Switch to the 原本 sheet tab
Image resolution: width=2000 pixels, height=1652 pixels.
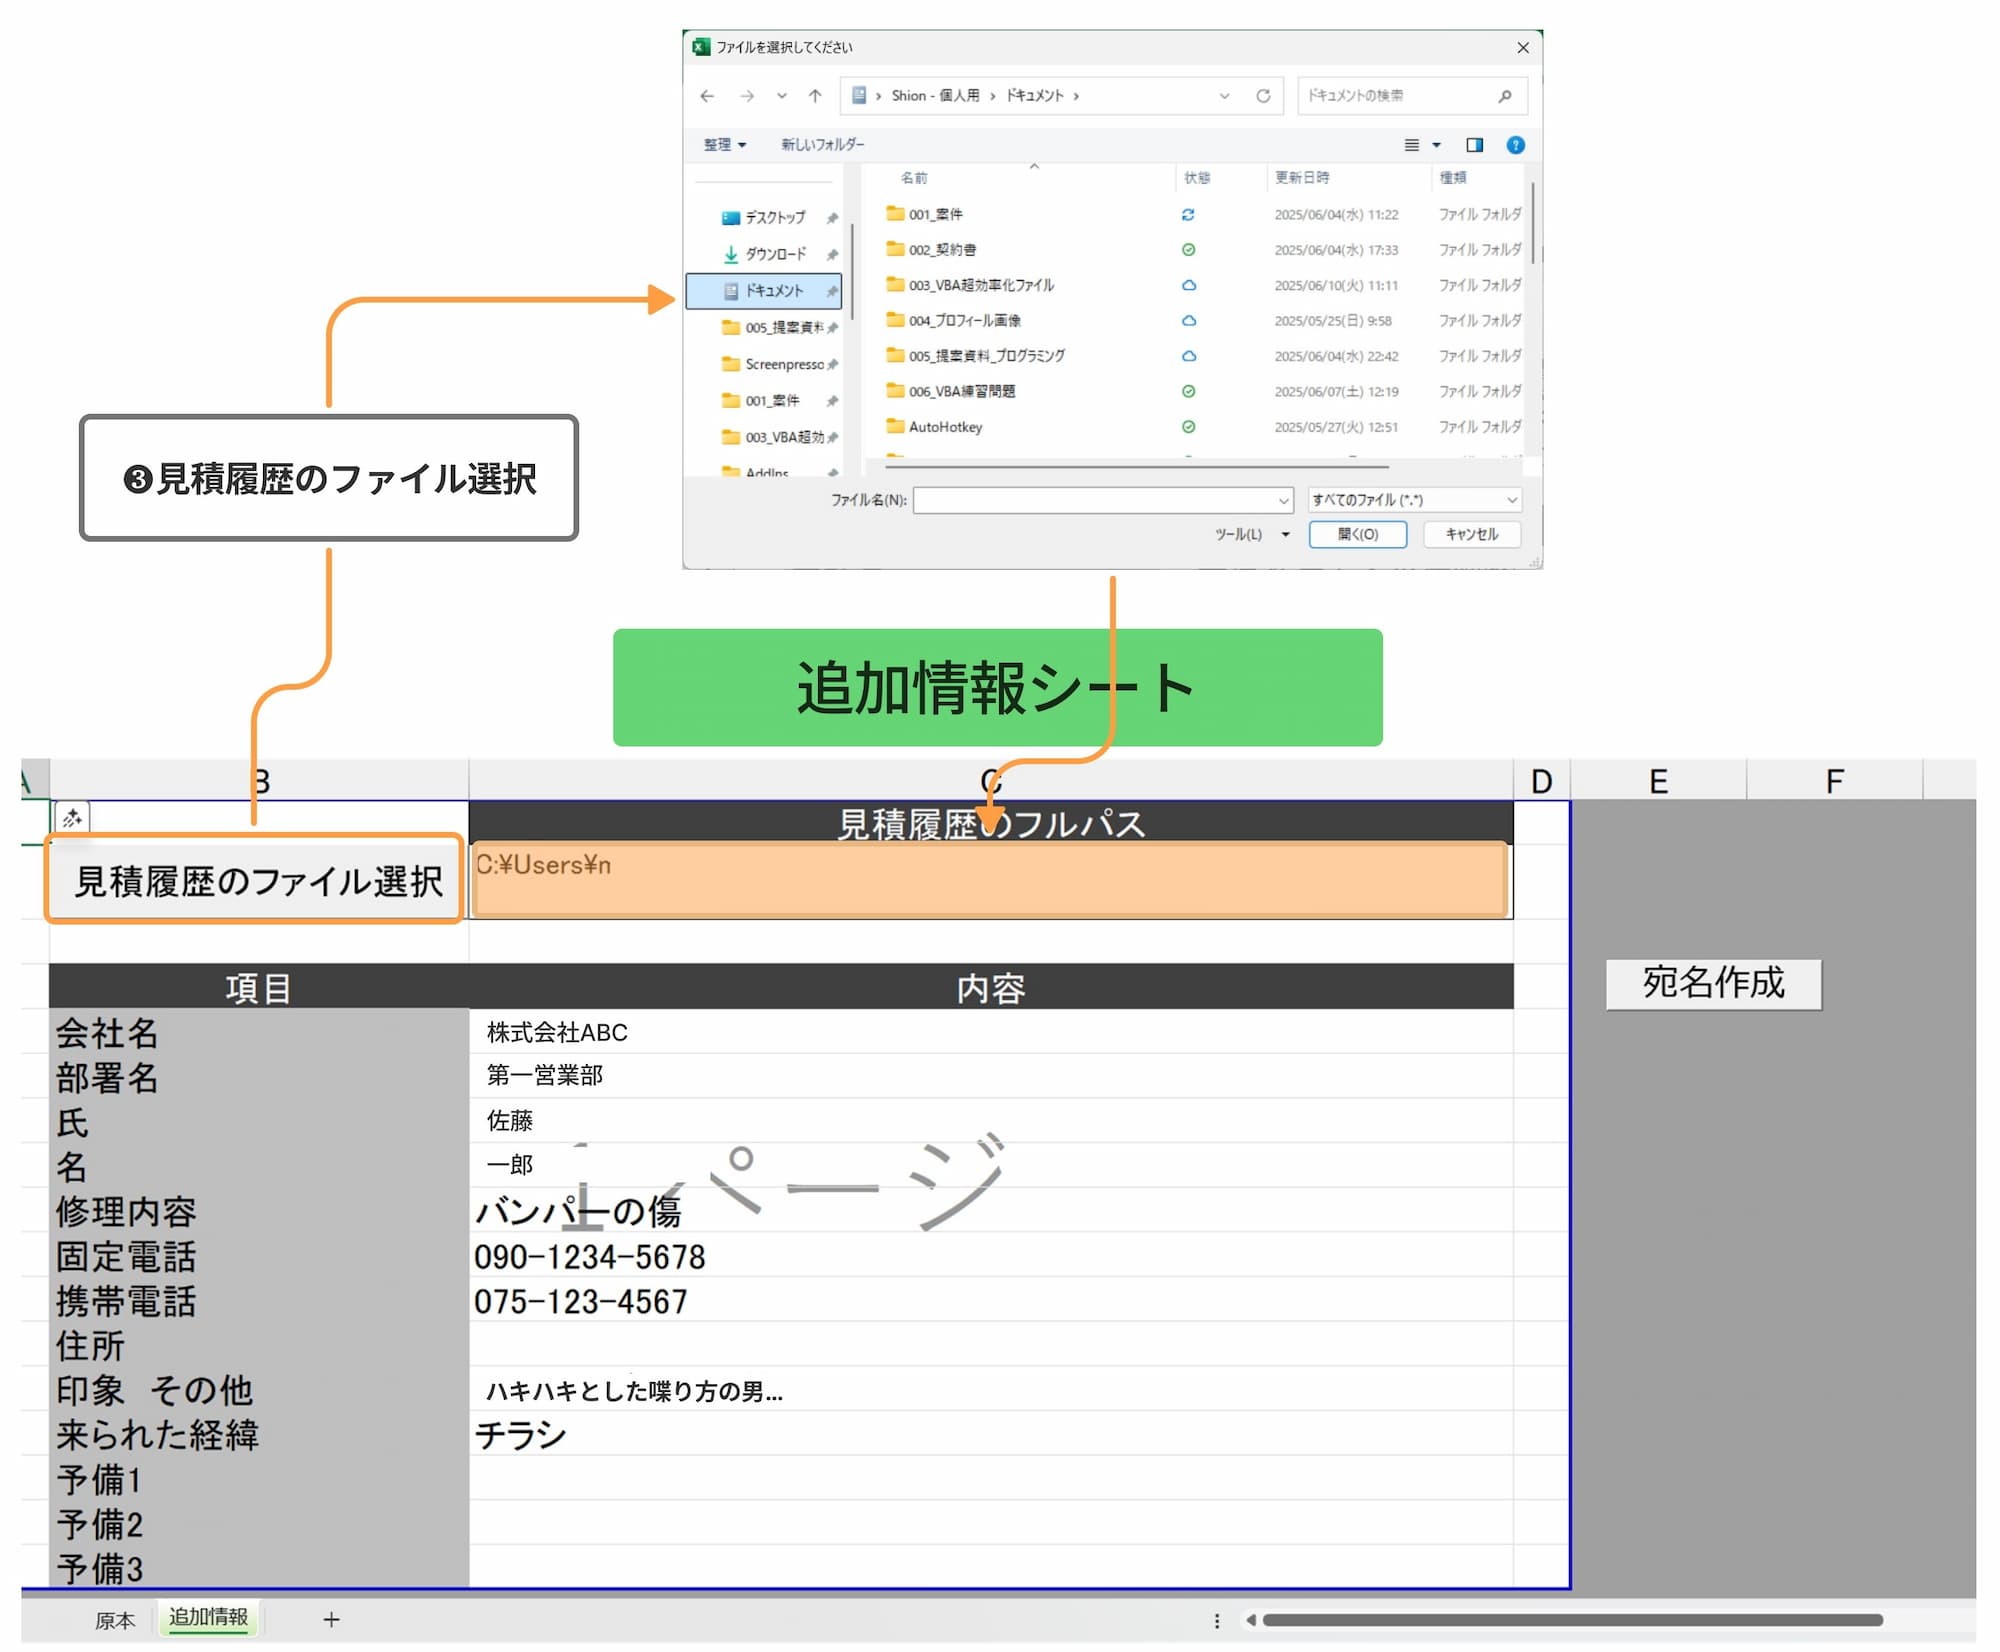click(114, 1620)
